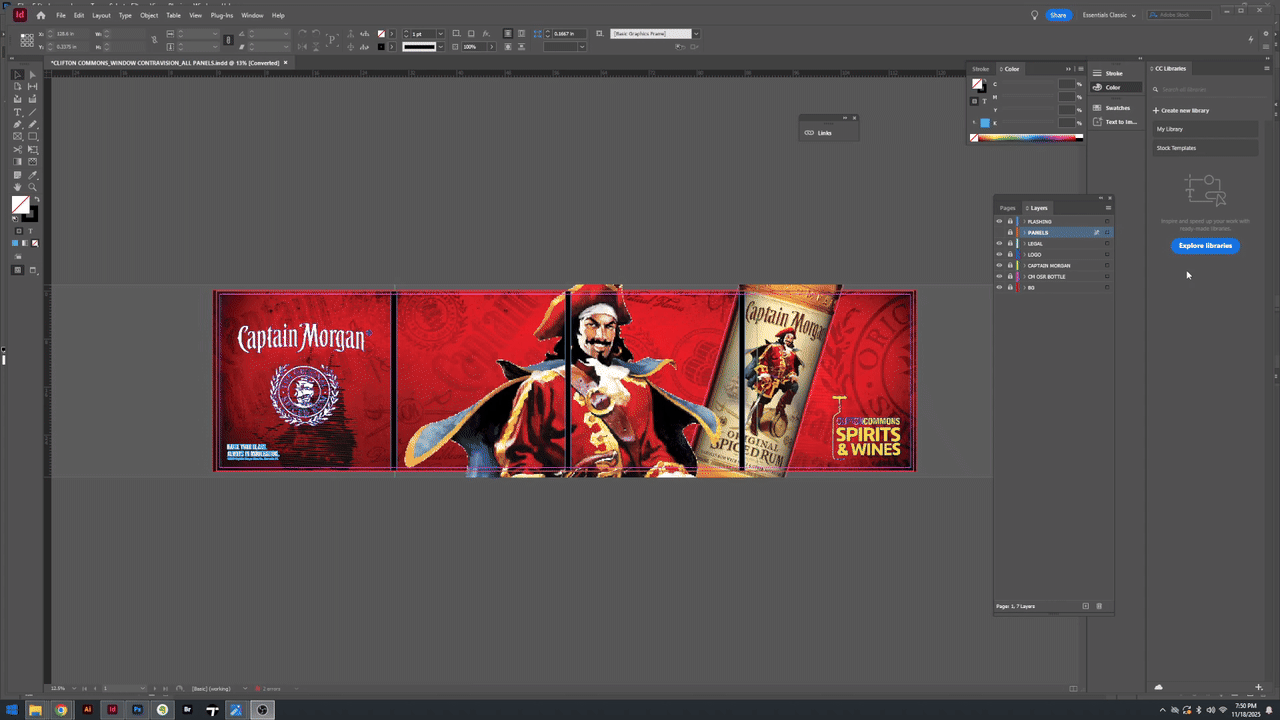Toggle visibility of BG layer
The height and width of the screenshot is (720, 1280).
pos(999,287)
